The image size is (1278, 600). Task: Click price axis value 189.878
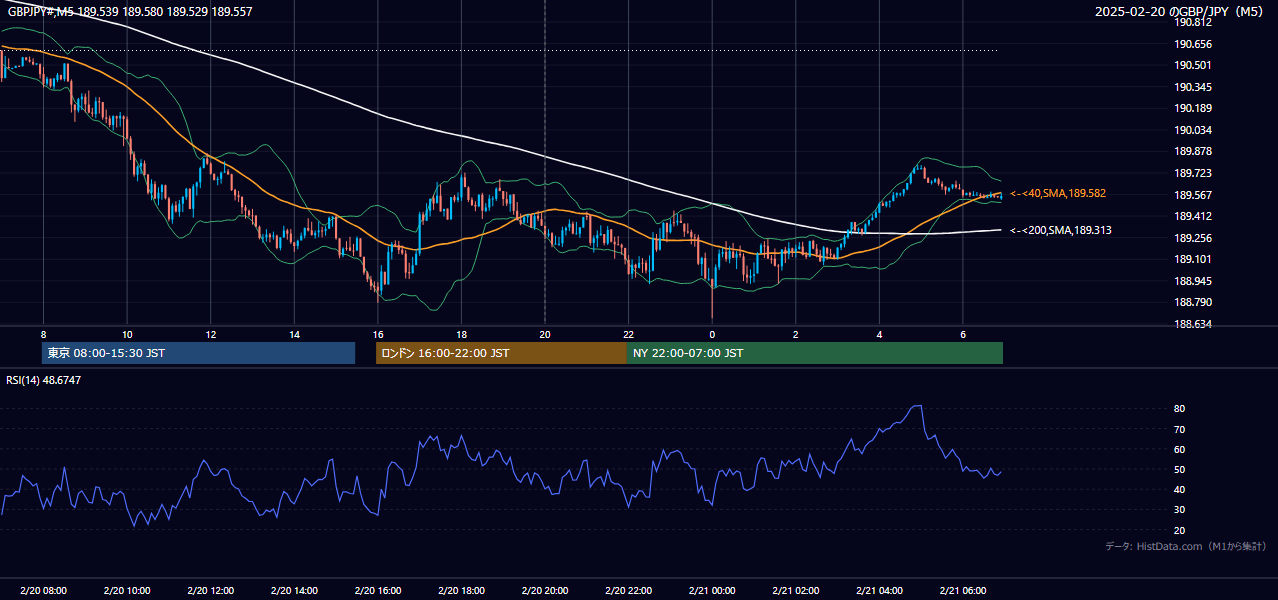coord(1193,151)
